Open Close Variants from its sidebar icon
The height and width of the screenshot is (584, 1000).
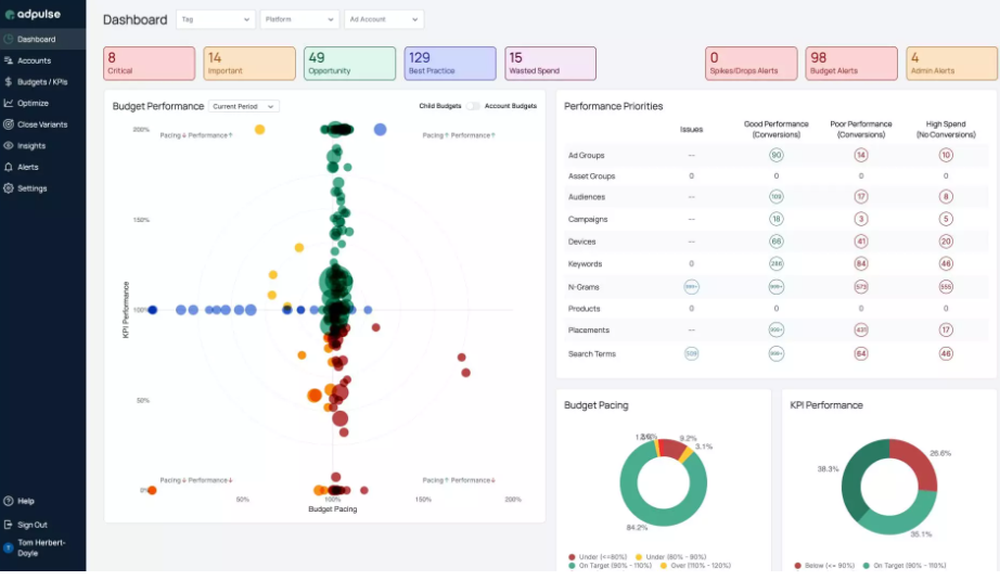(x=10, y=124)
